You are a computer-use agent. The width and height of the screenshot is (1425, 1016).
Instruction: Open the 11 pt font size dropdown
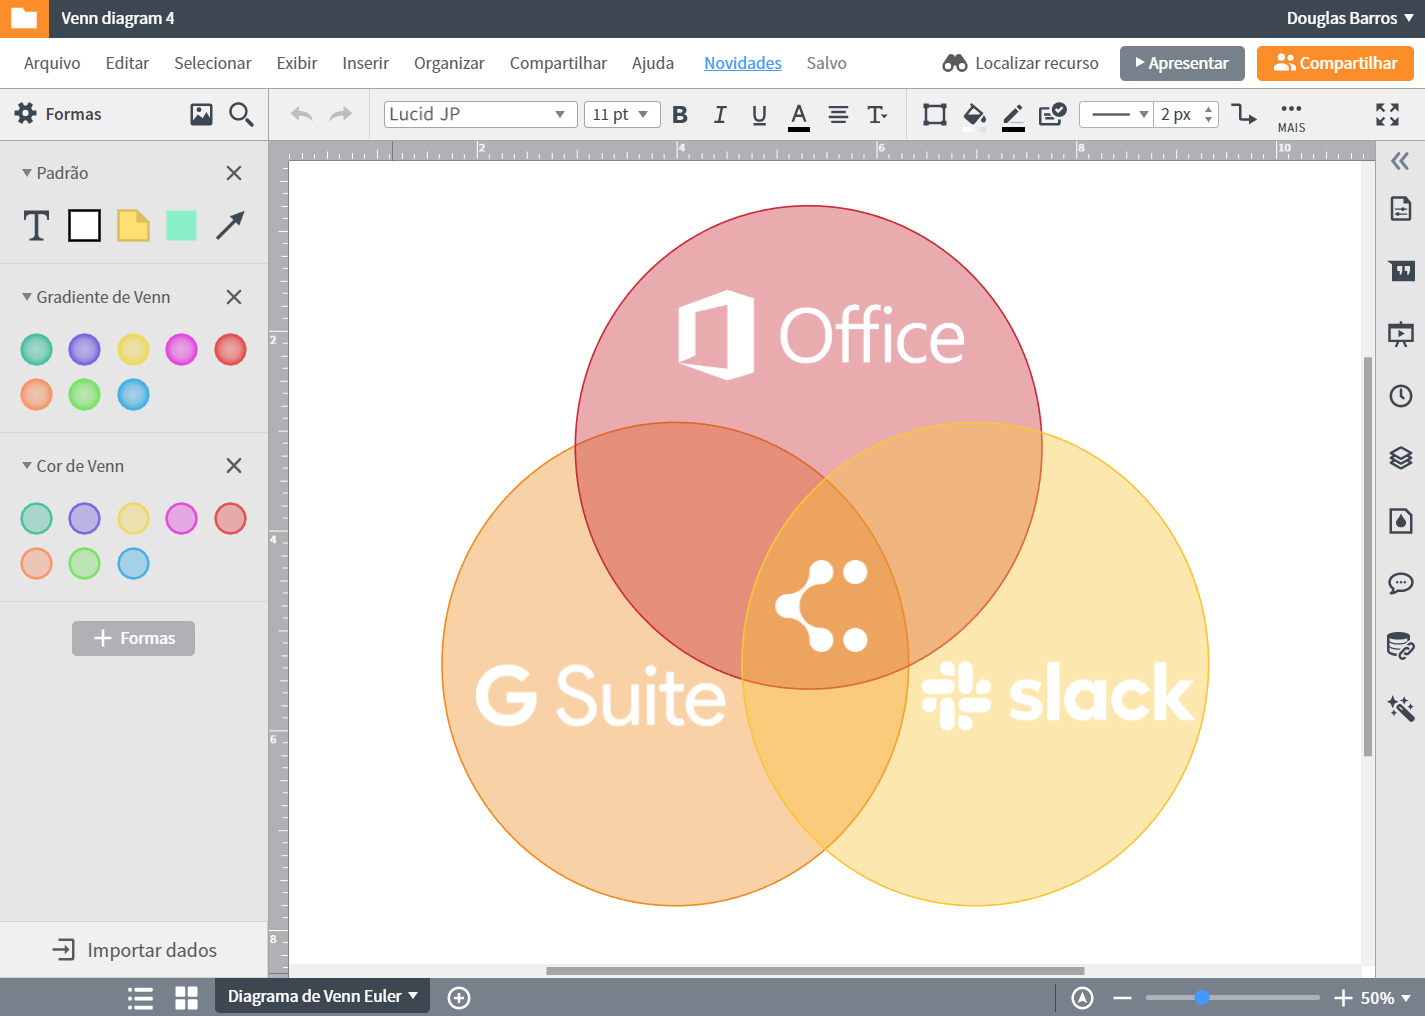point(622,114)
